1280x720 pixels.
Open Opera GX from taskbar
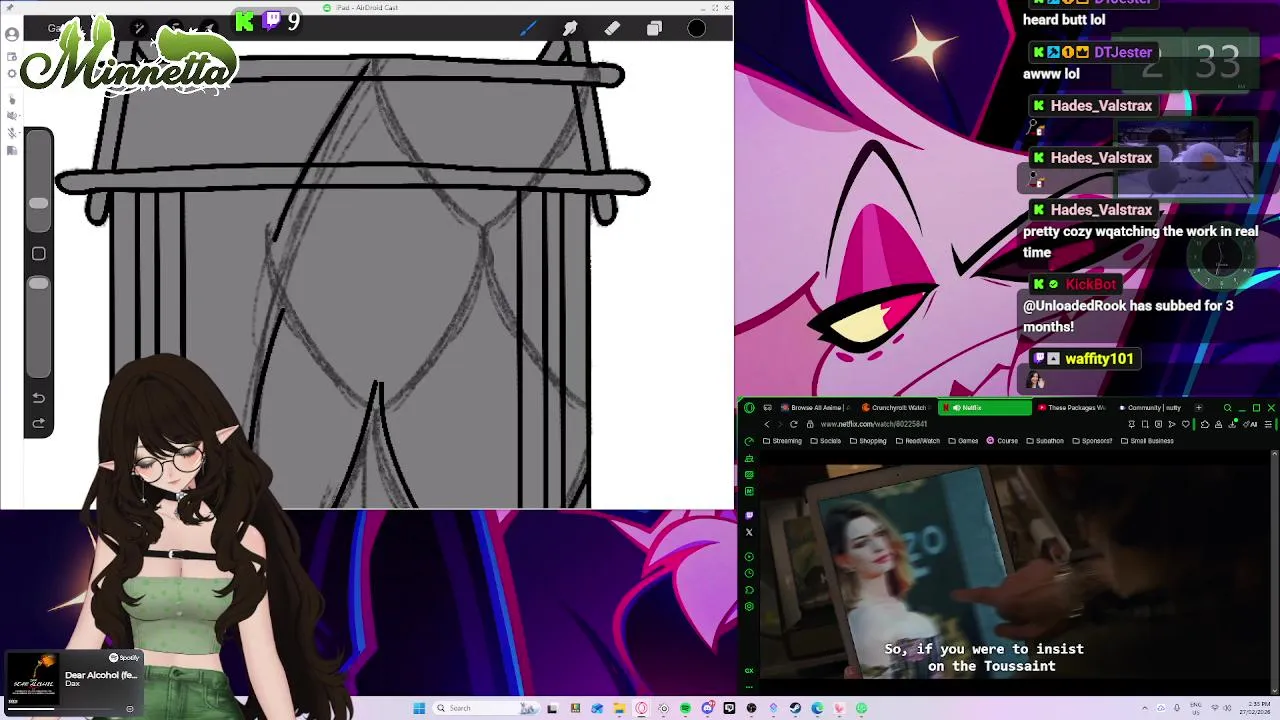pyautogui.click(x=642, y=708)
